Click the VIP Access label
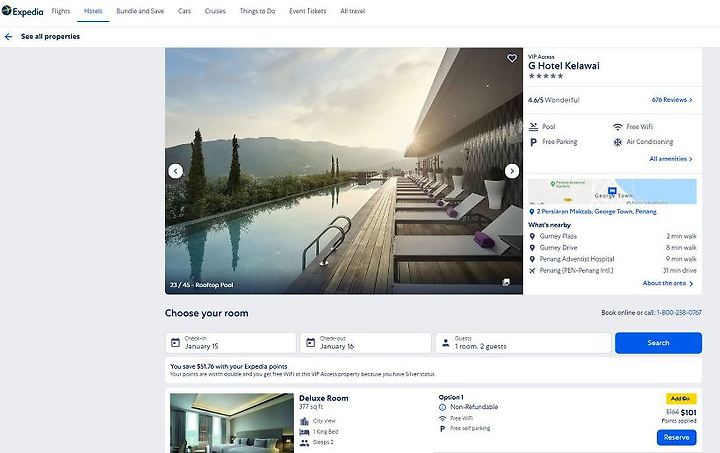 pos(541,56)
